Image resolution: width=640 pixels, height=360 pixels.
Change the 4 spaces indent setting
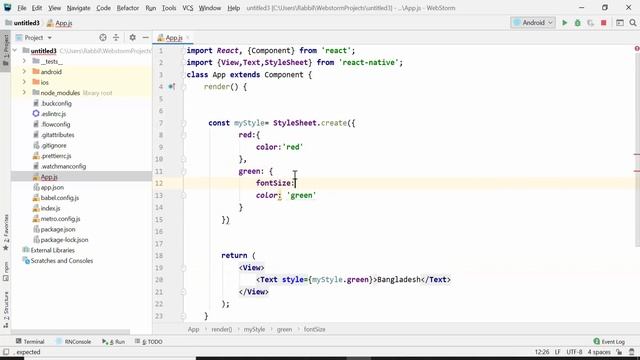[x=599, y=352]
